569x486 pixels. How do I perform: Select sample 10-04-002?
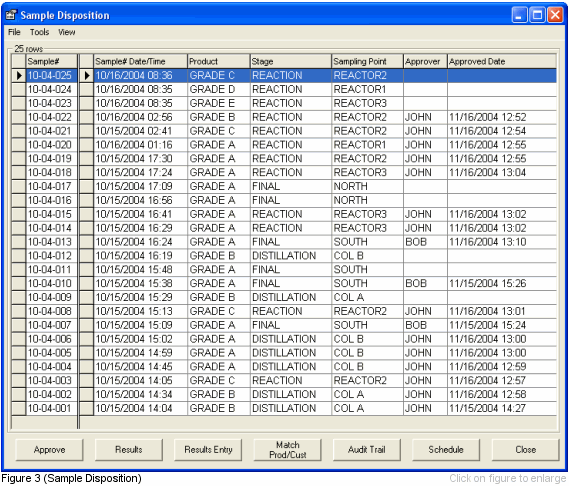52,394
